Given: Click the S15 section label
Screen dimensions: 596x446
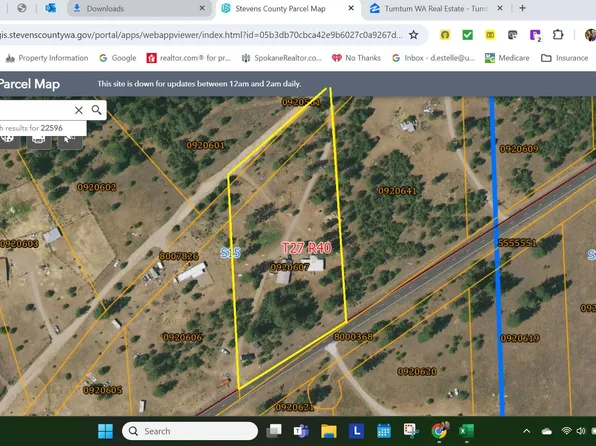Looking at the screenshot, I should pos(230,253).
